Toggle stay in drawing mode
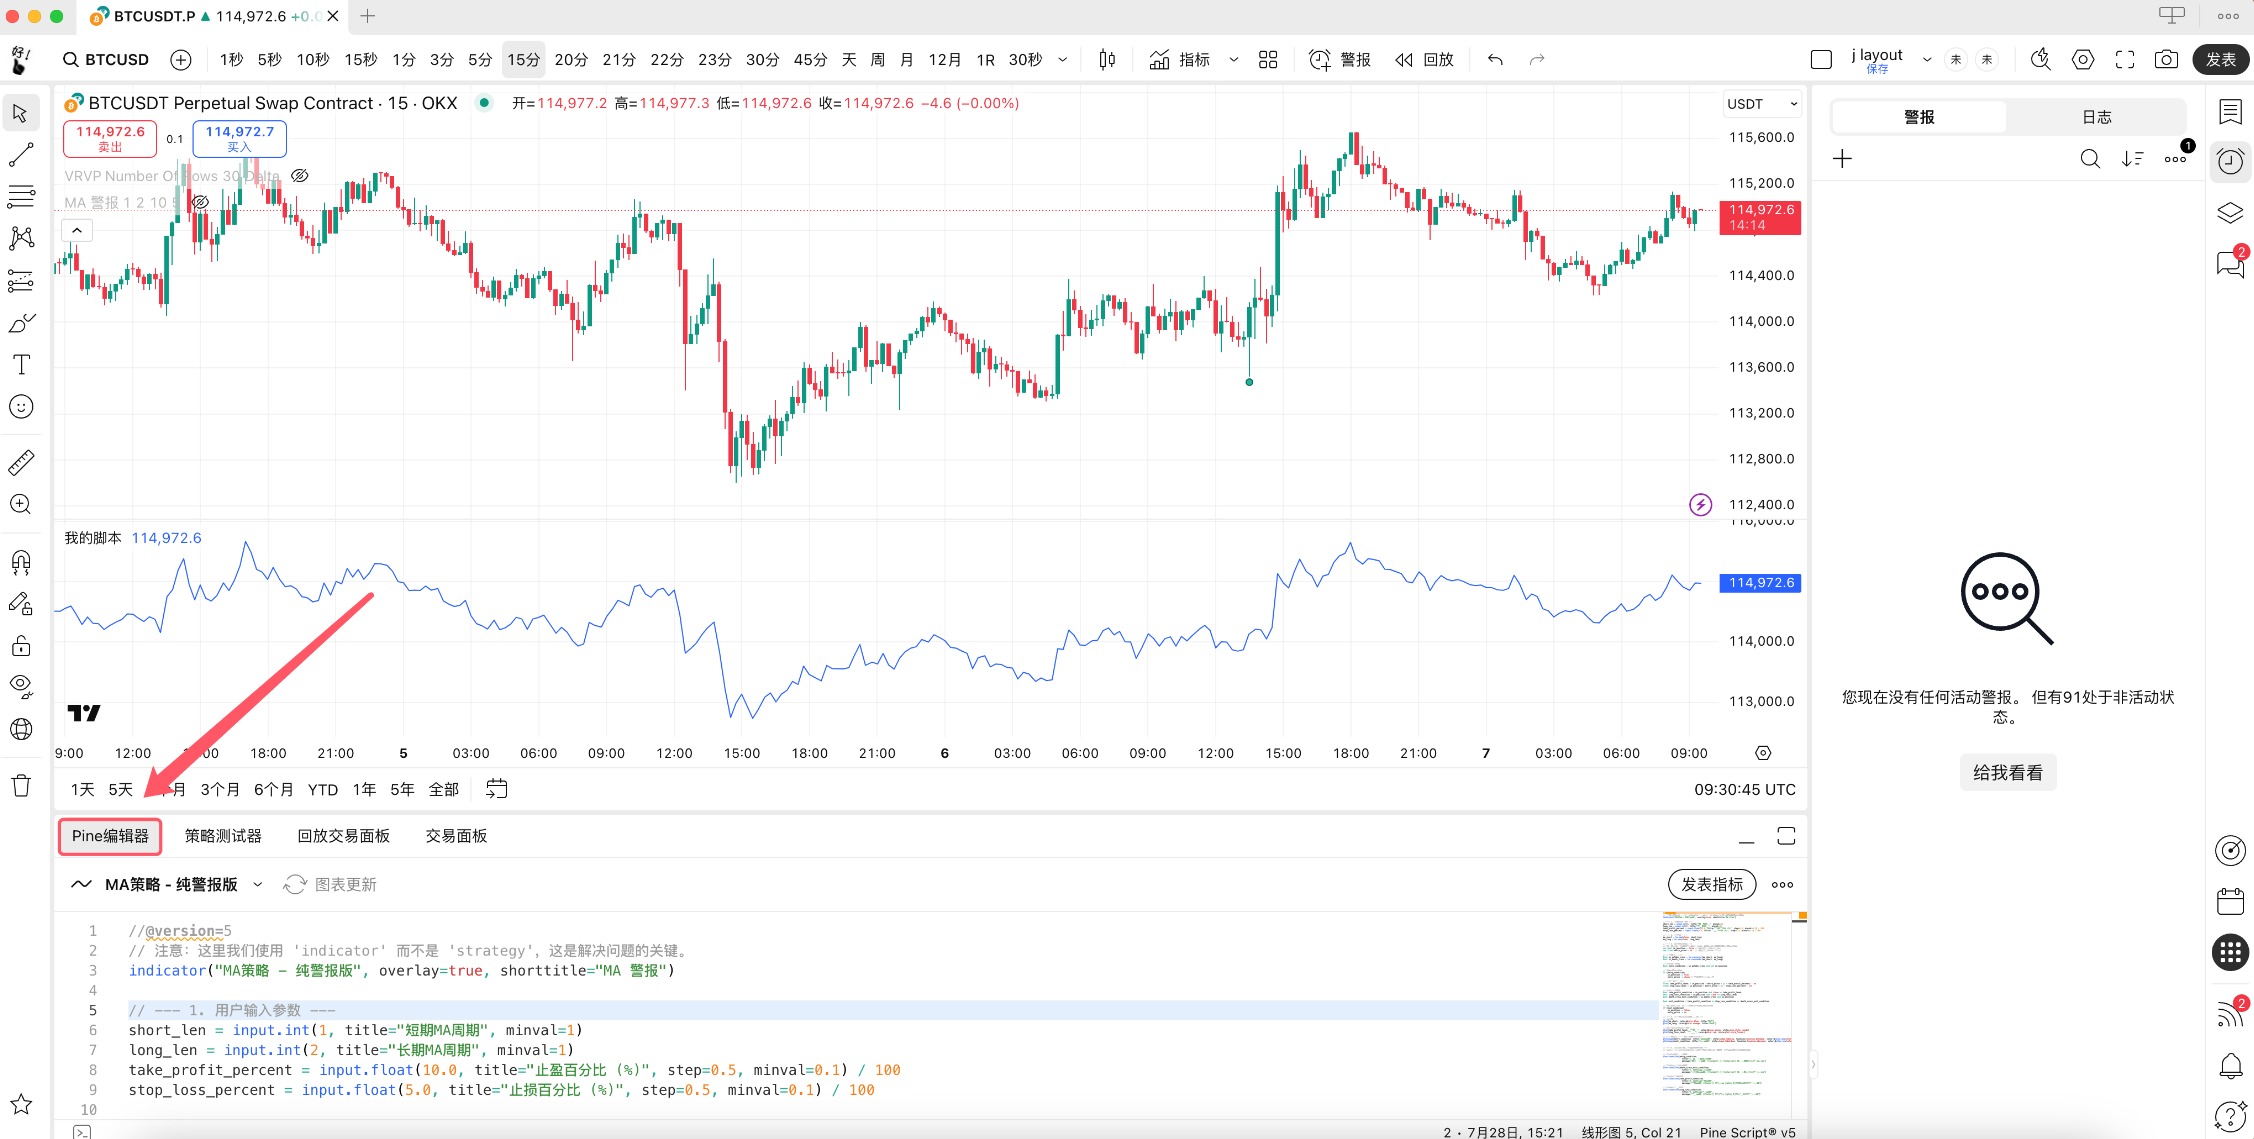 coord(21,604)
